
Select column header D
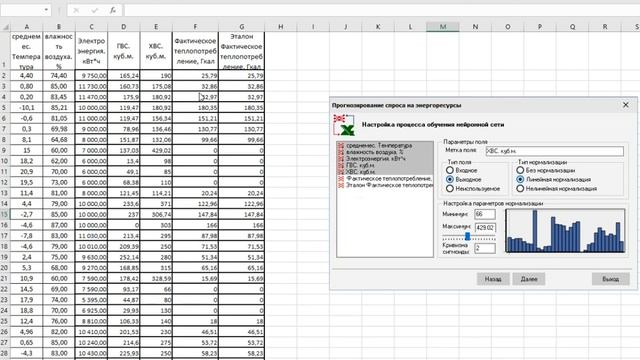tap(124, 27)
